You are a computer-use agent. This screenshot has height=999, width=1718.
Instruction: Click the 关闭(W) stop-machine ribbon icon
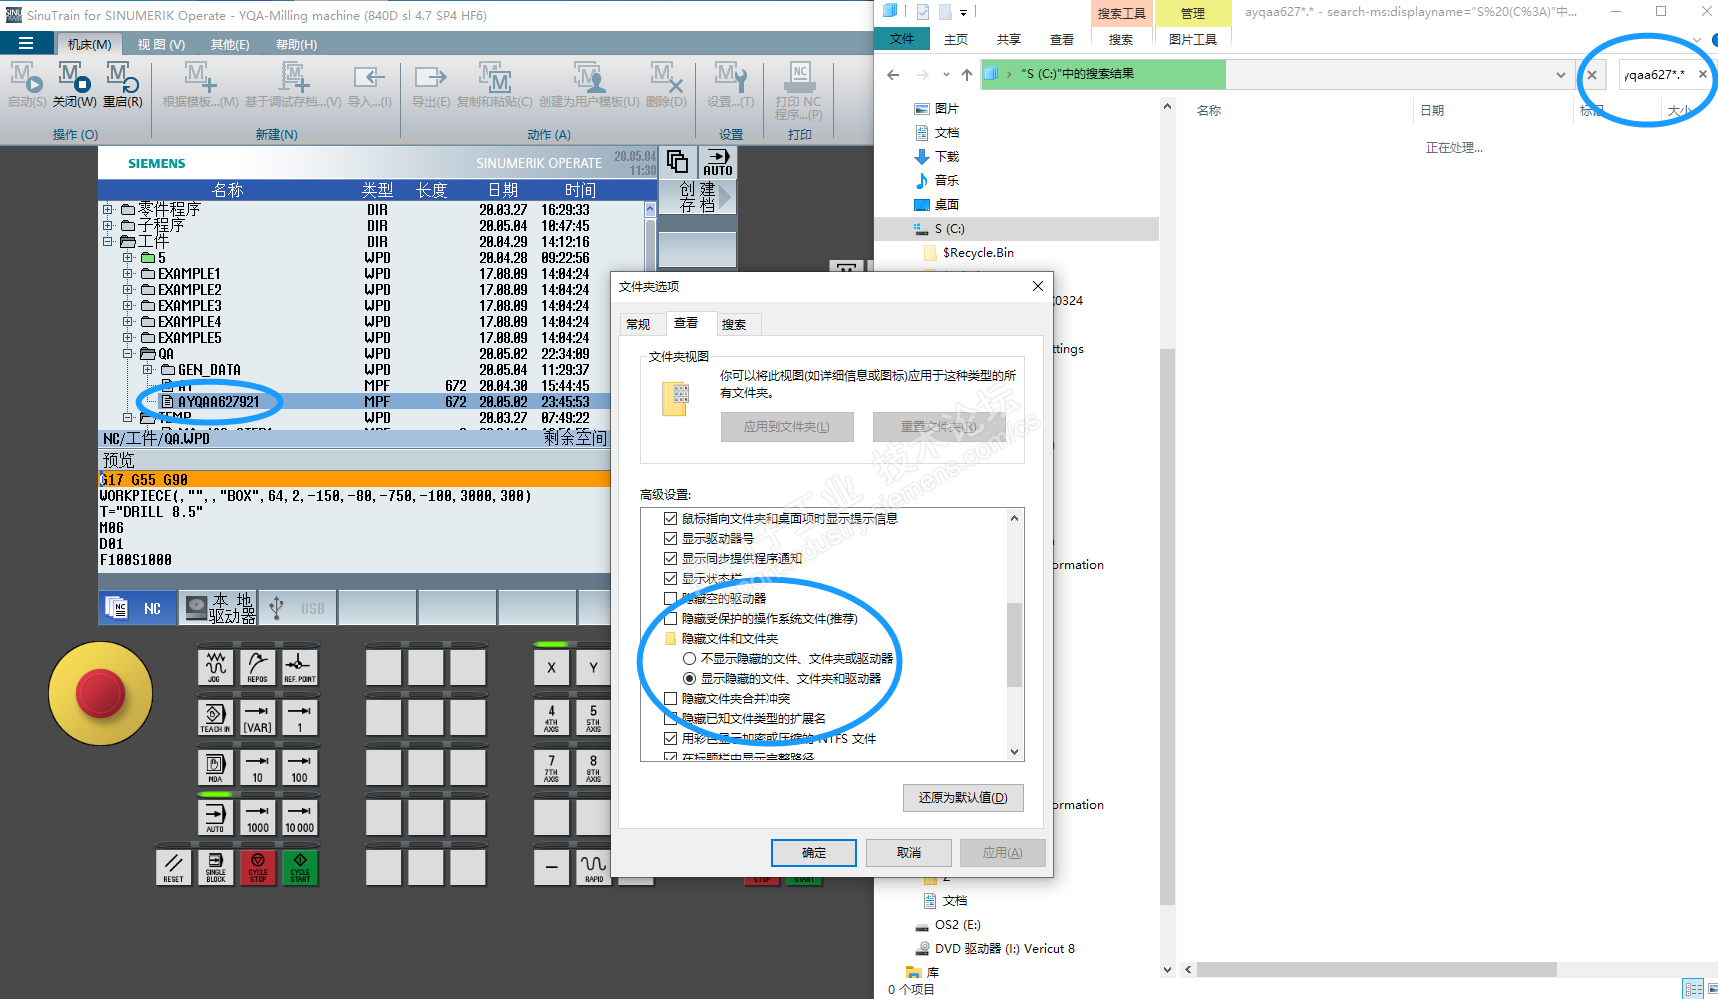(75, 84)
